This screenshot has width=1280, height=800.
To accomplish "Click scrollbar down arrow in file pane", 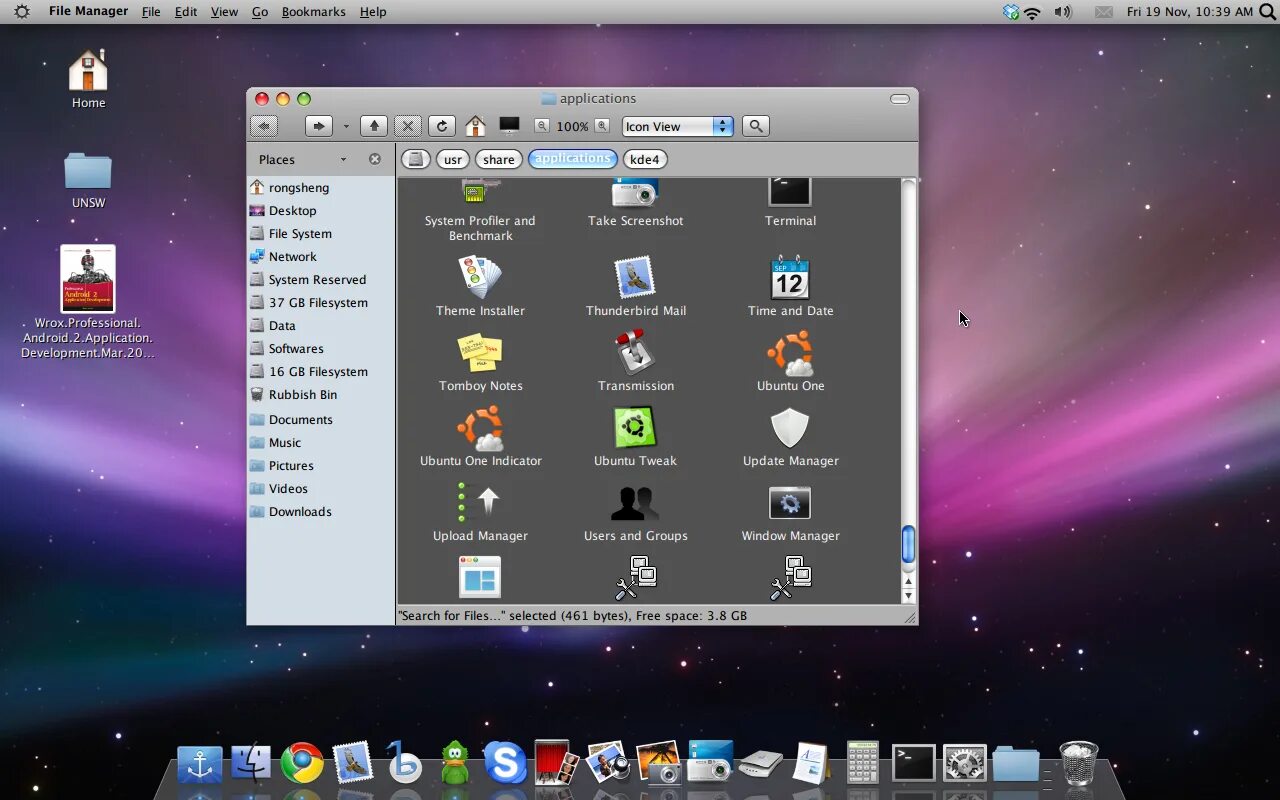I will pyautogui.click(x=908, y=596).
